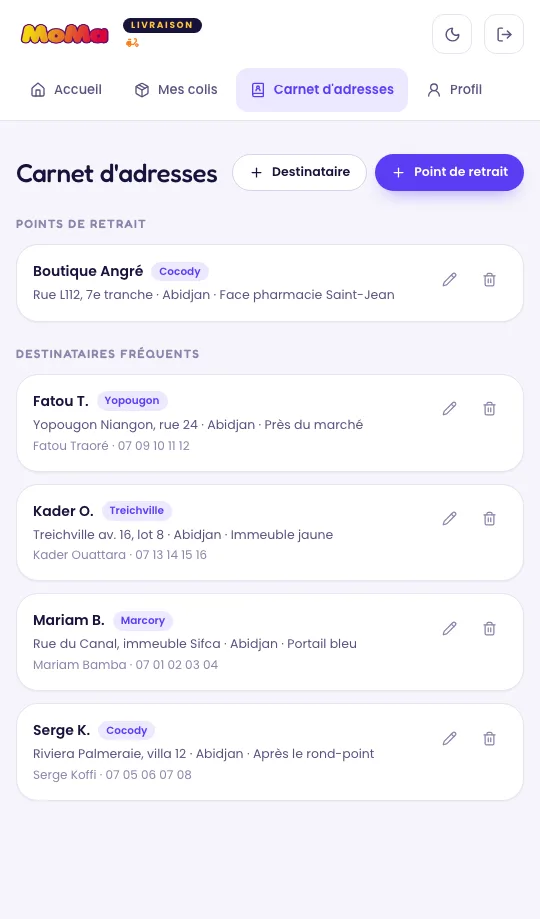Image resolution: width=540 pixels, height=919 pixels.
Task: Edit the Serge K. recipient entry
Action: pos(450,738)
